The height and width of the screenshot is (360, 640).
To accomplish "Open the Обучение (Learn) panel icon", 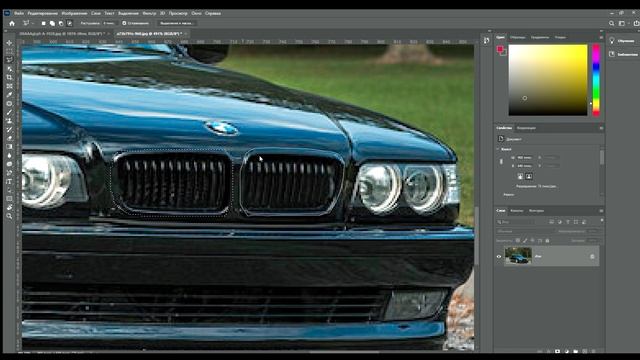I will tap(612, 41).
